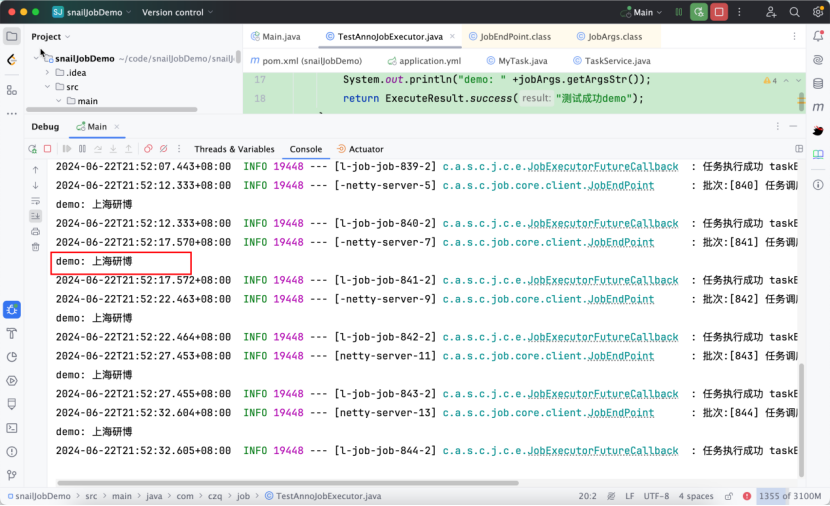Screen dimensions: 830x506
Task: Open more actions in title bar toolbar
Action: (739, 12)
